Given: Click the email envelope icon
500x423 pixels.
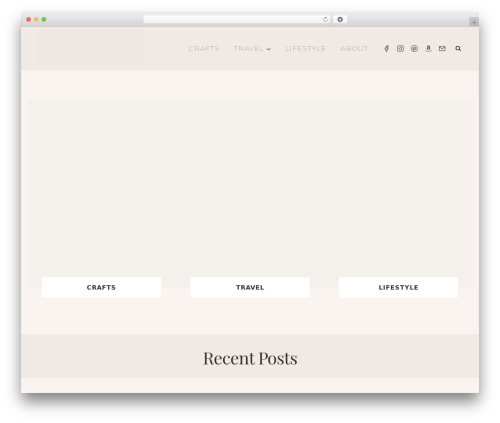Looking at the screenshot, I should [442, 49].
